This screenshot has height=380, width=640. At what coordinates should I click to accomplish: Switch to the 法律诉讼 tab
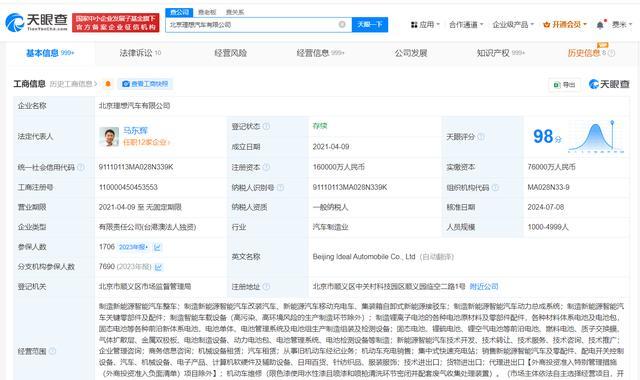point(140,53)
